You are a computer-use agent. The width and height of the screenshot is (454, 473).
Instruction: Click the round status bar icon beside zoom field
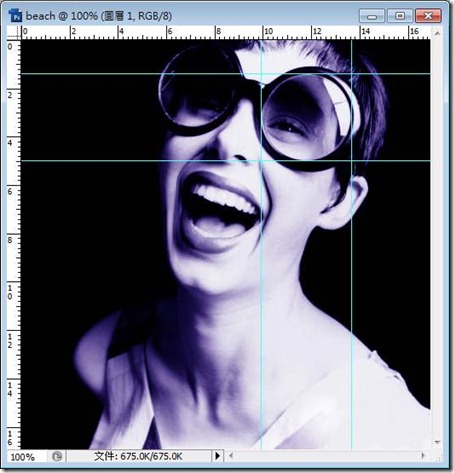coord(57,456)
